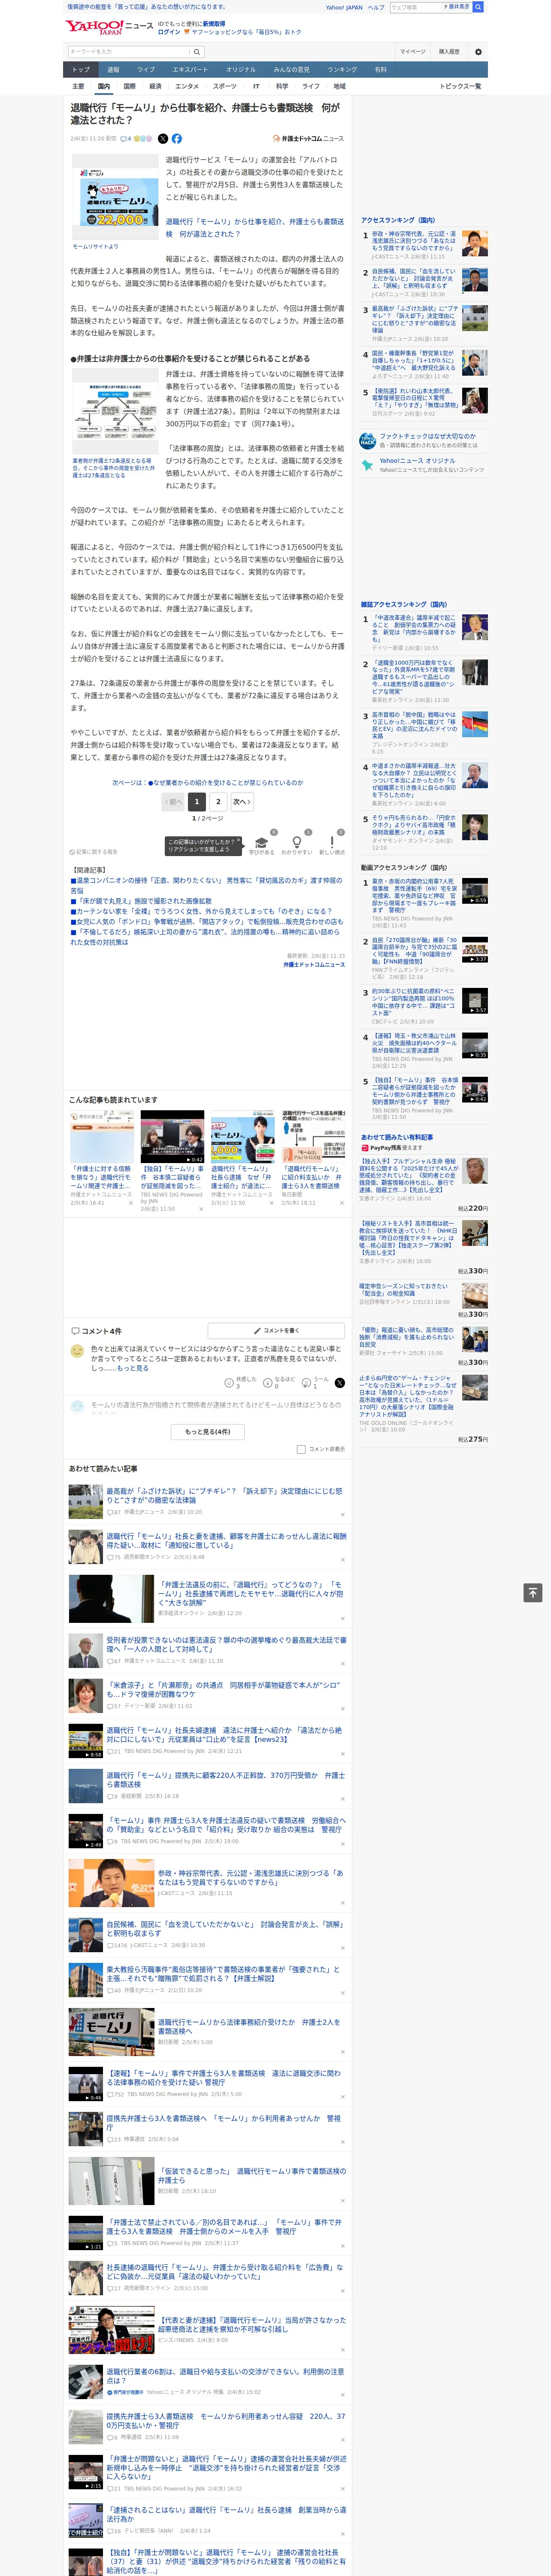The height and width of the screenshot is (2576, 551).
Task: Open トピックス一覧 link
Action: 460,86
